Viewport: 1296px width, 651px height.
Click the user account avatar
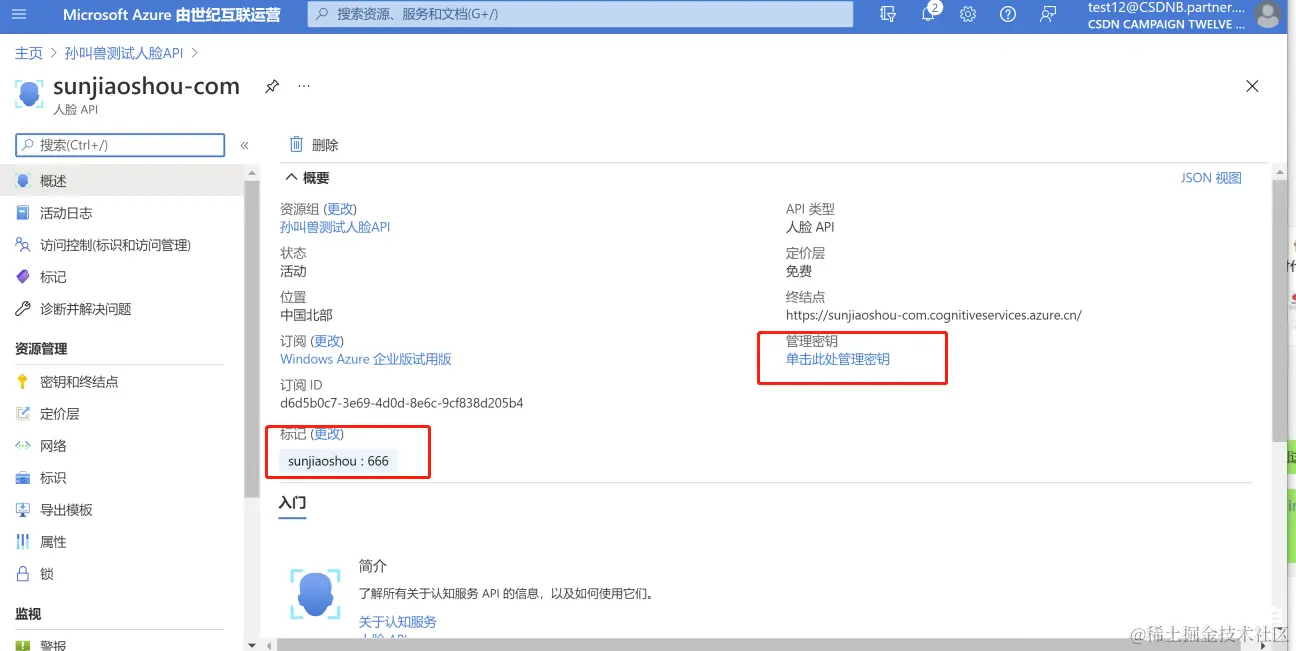1267,14
